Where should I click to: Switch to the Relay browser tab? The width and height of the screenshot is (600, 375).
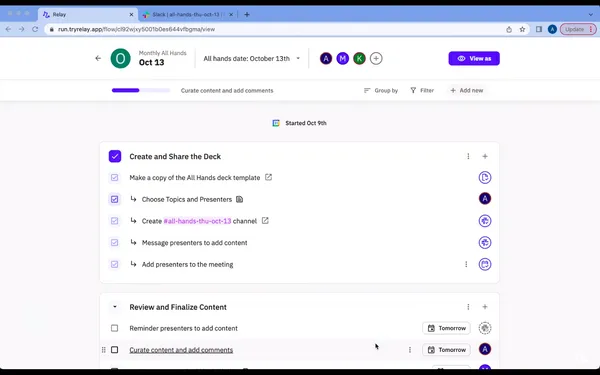88,15
